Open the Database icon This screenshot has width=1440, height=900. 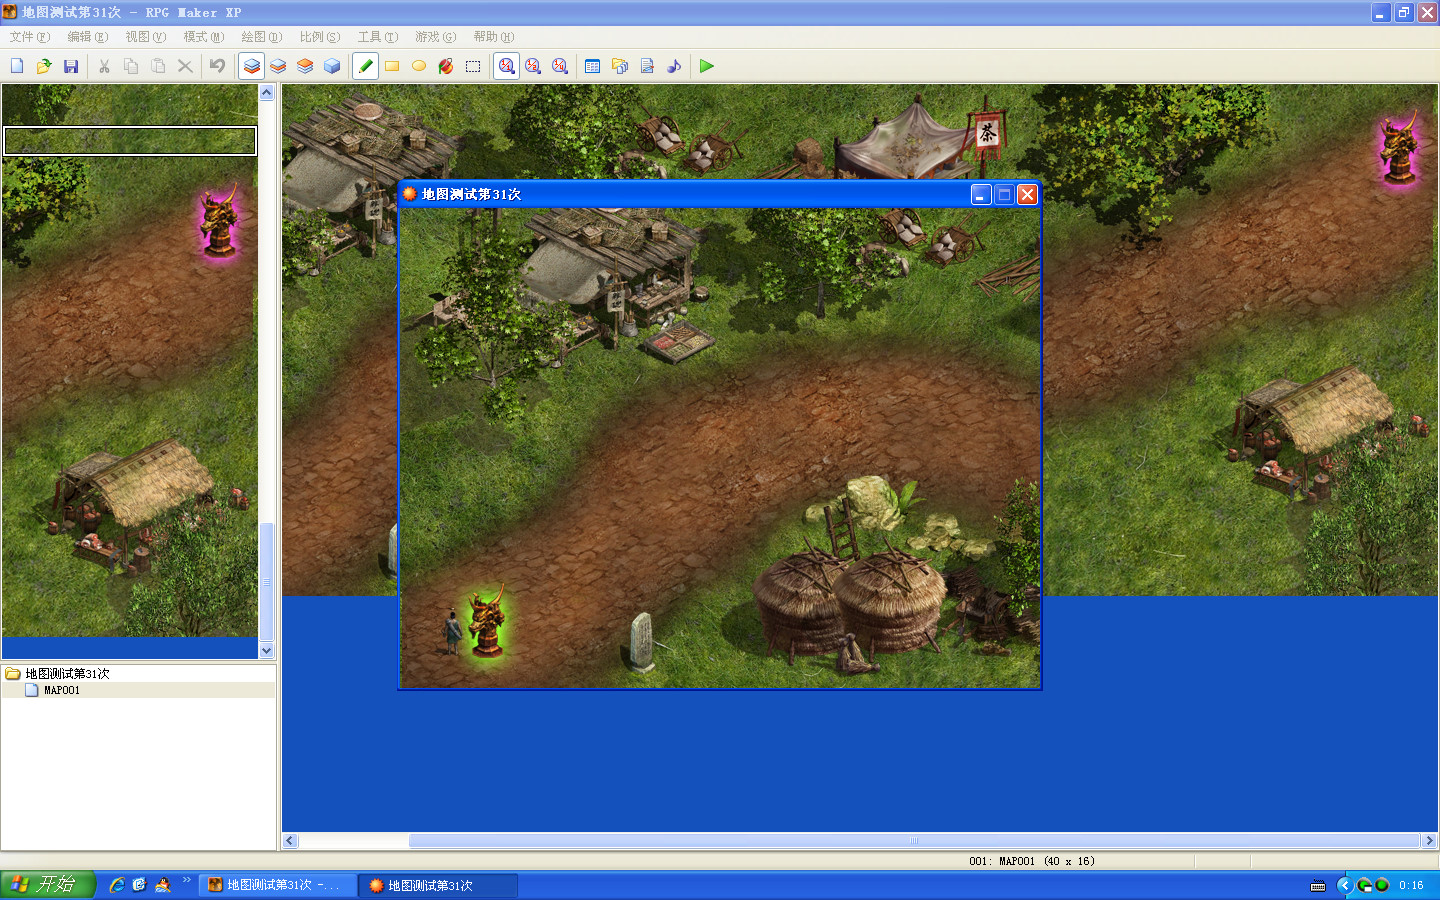point(592,66)
